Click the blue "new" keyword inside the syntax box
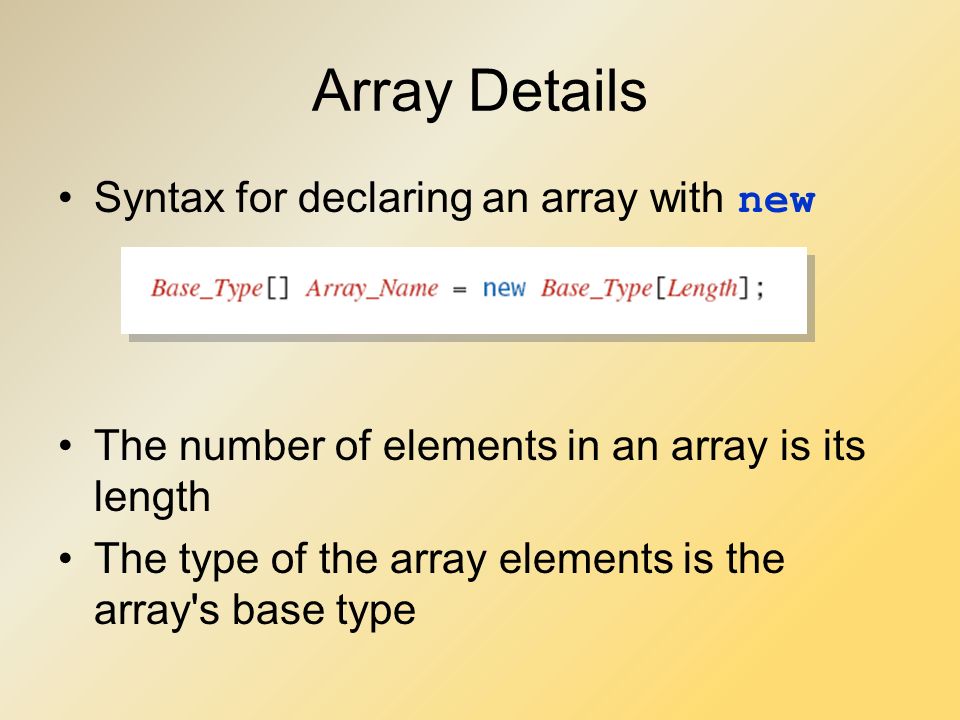The height and width of the screenshot is (720, 960). coord(504,288)
